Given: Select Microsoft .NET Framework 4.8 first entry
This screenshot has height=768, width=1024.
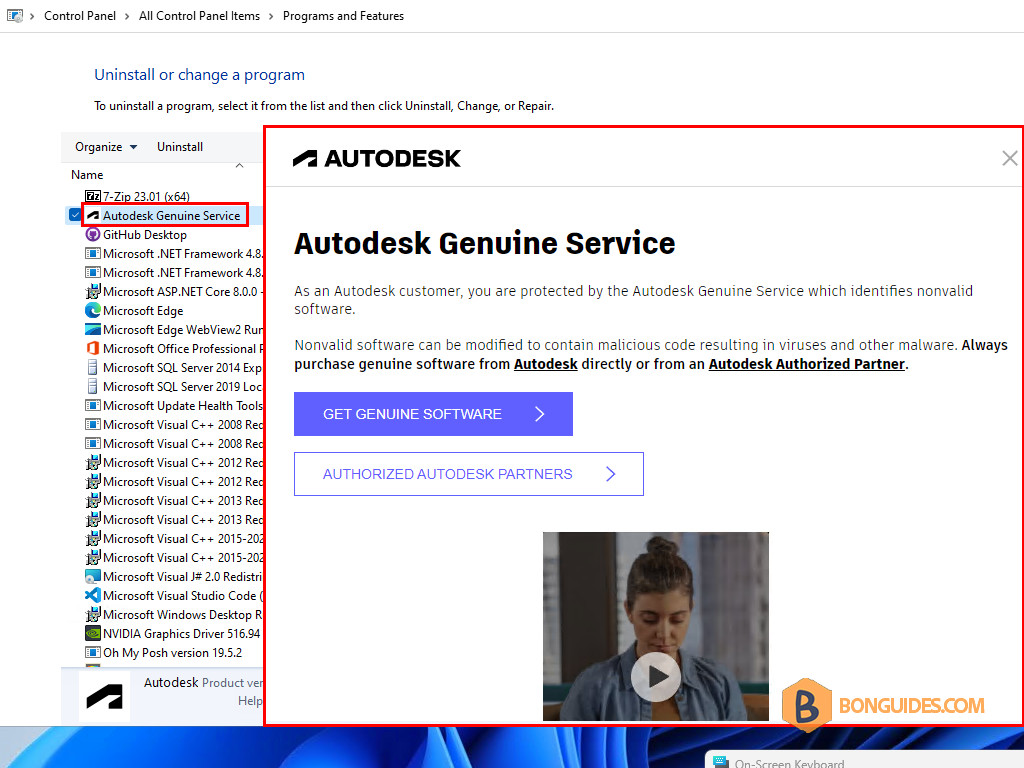Looking at the screenshot, I should pyautogui.click(x=174, y=253).
